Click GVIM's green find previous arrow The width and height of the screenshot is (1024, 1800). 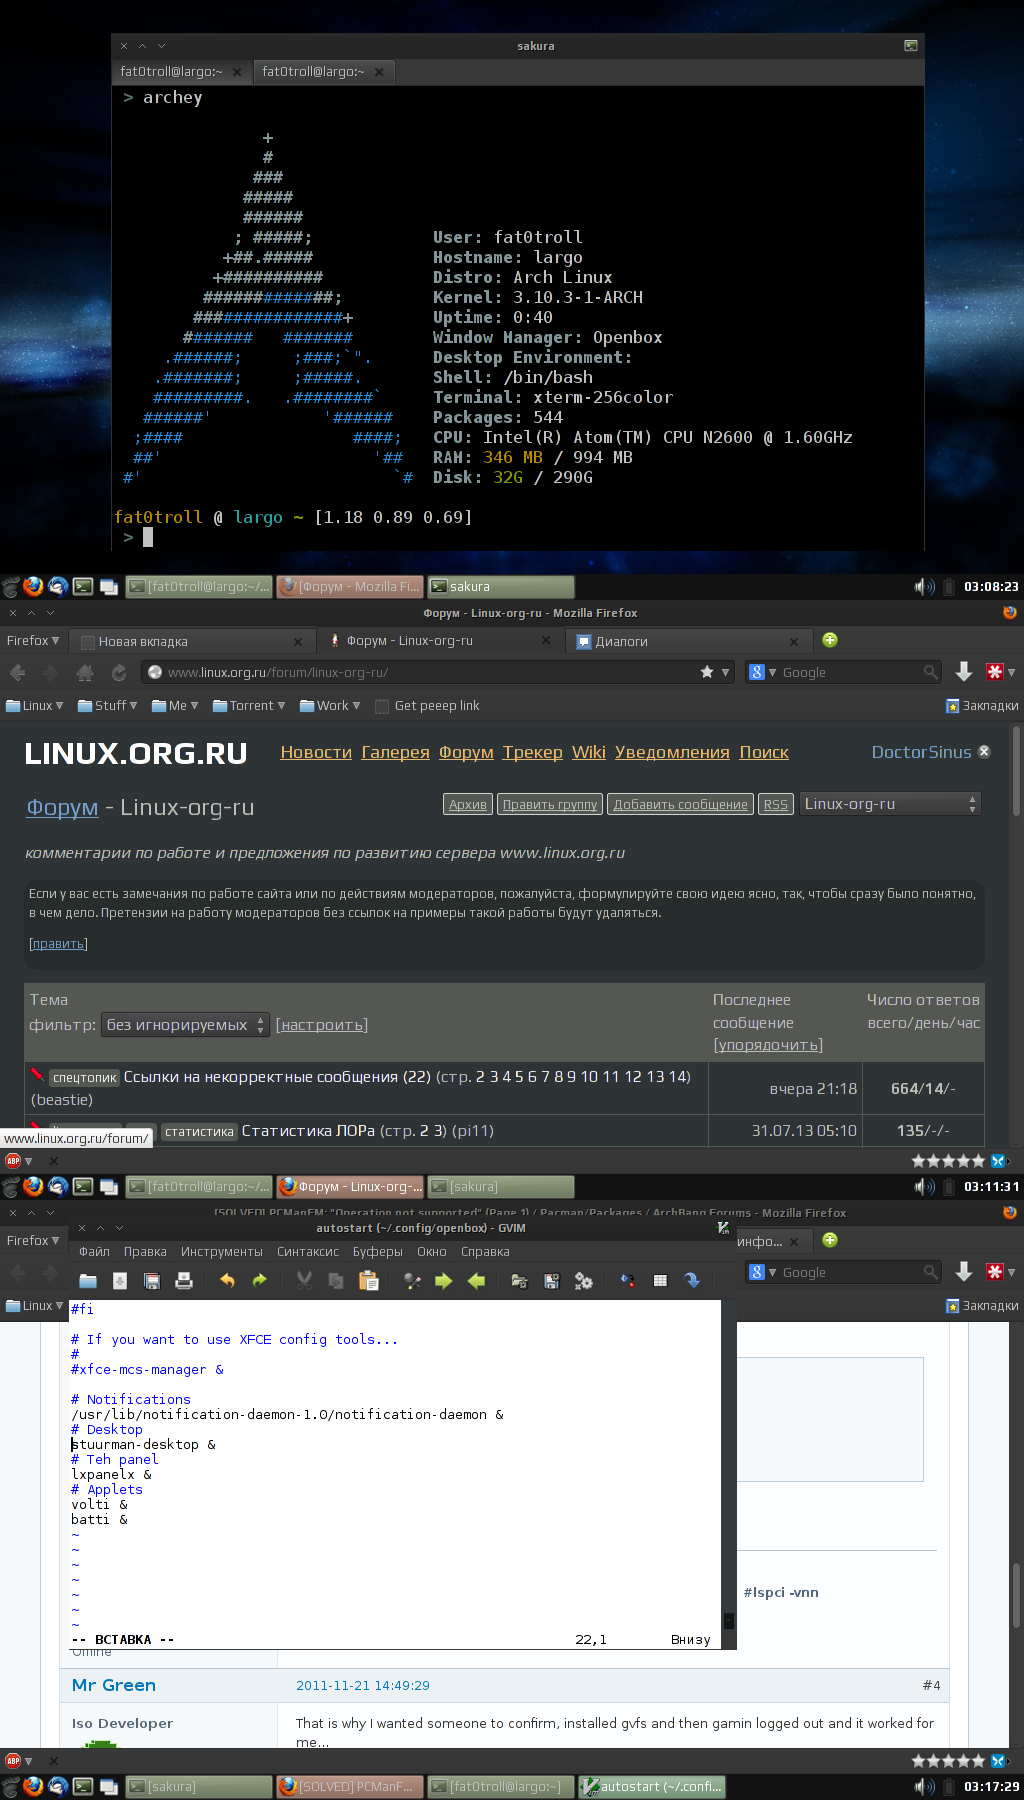(476, 1280)
